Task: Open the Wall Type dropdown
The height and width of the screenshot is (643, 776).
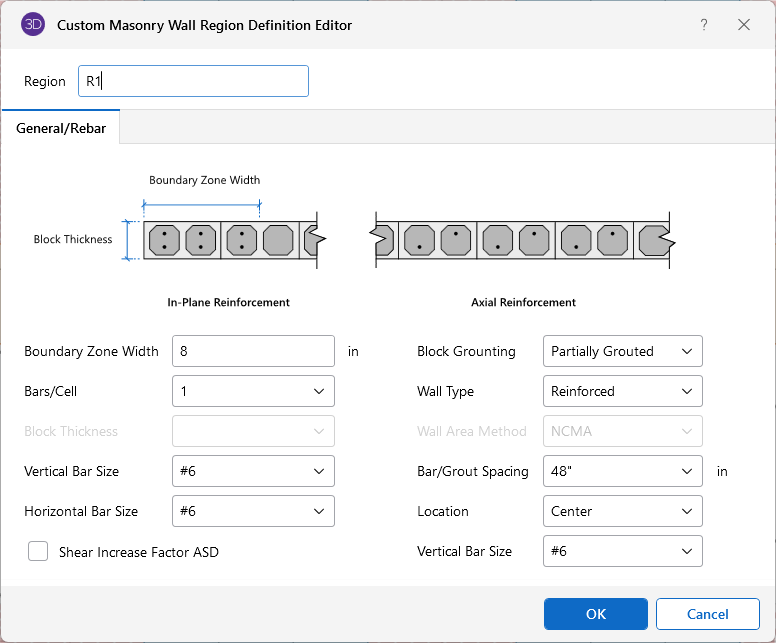Action: tap(622, 391)
